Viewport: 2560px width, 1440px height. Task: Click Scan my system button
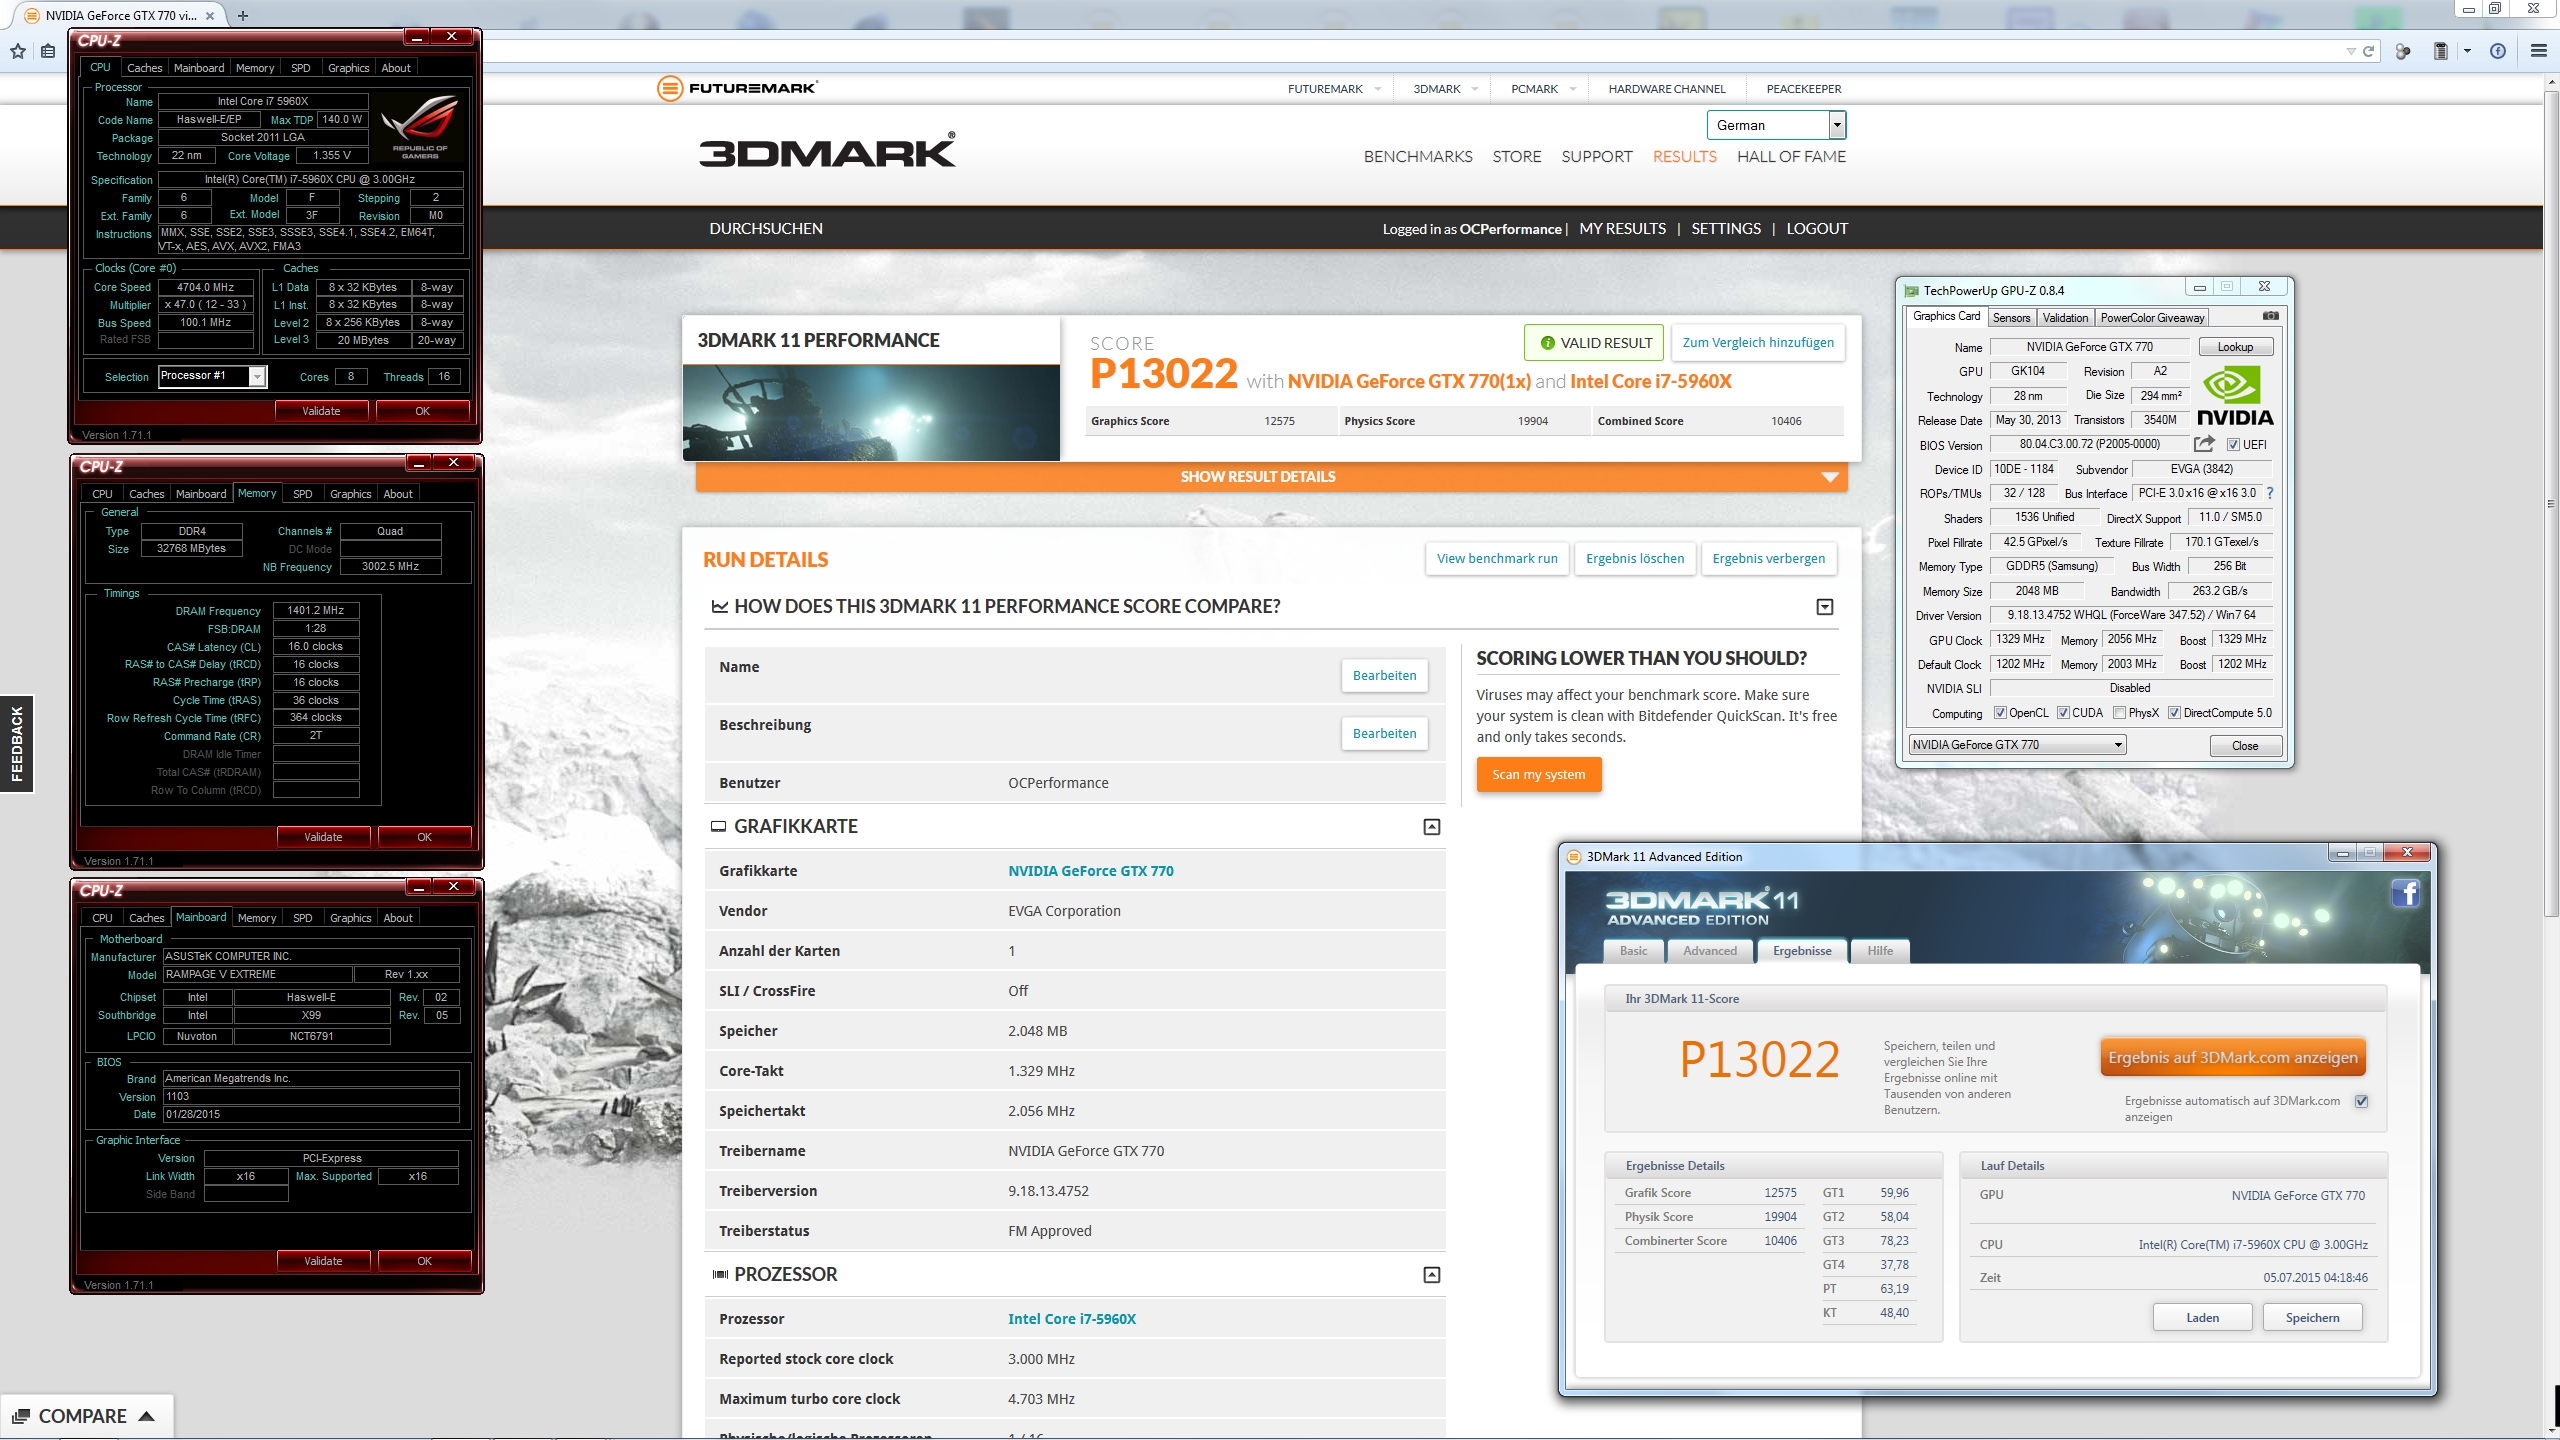1538,775
